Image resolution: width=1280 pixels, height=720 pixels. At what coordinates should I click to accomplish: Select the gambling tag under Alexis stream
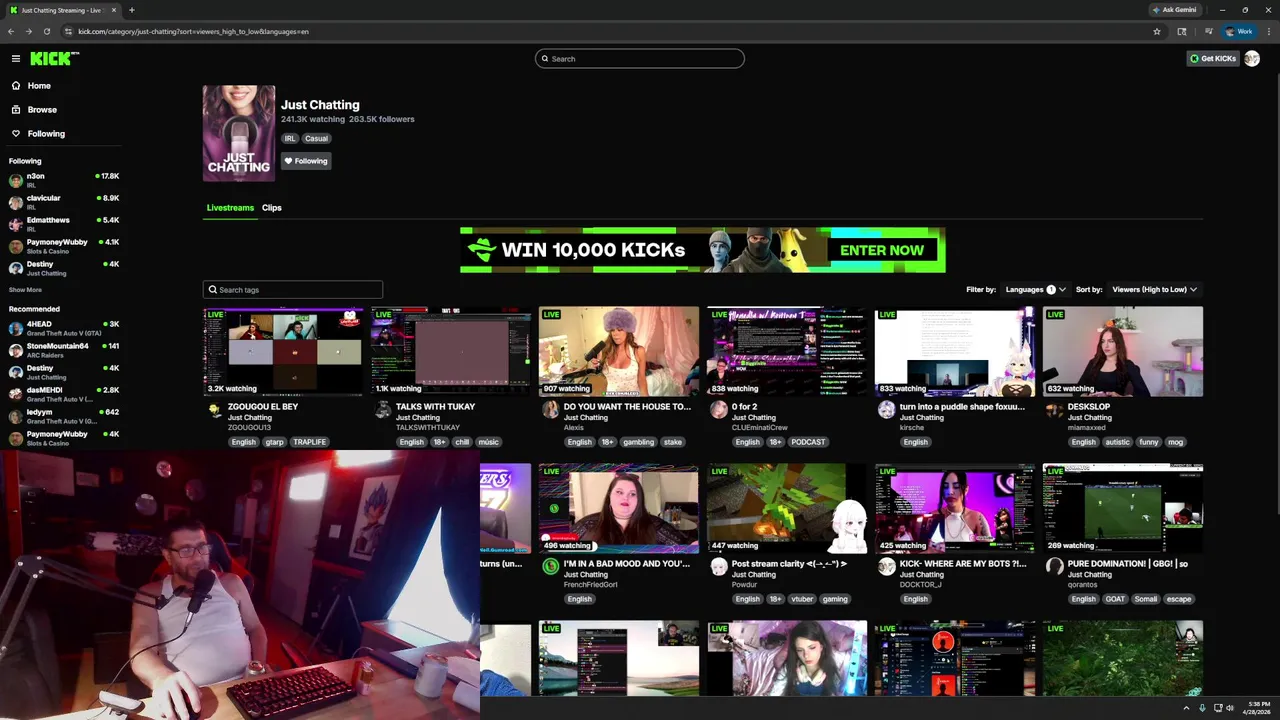[638, 442]
